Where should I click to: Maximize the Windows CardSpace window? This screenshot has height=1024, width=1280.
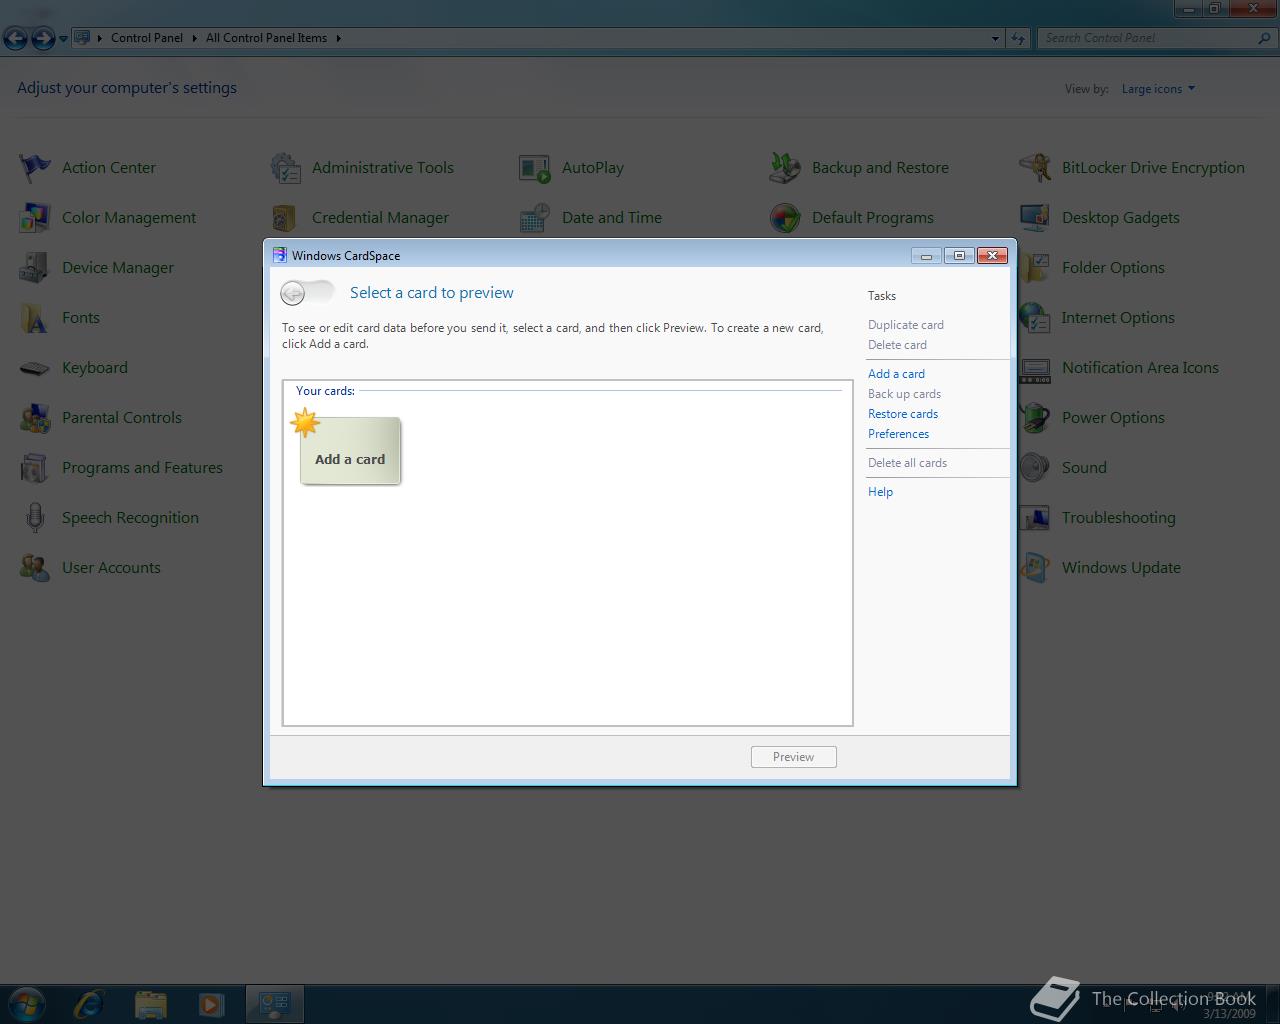pyautogui.click(x=959, y=255)
